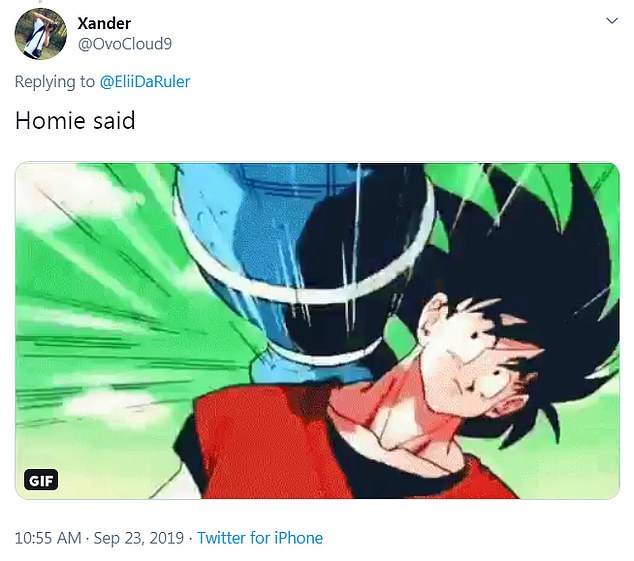Open Xander's profile picture avatar
This screenshot has width=634, height=561.
[x=40, y=34]
